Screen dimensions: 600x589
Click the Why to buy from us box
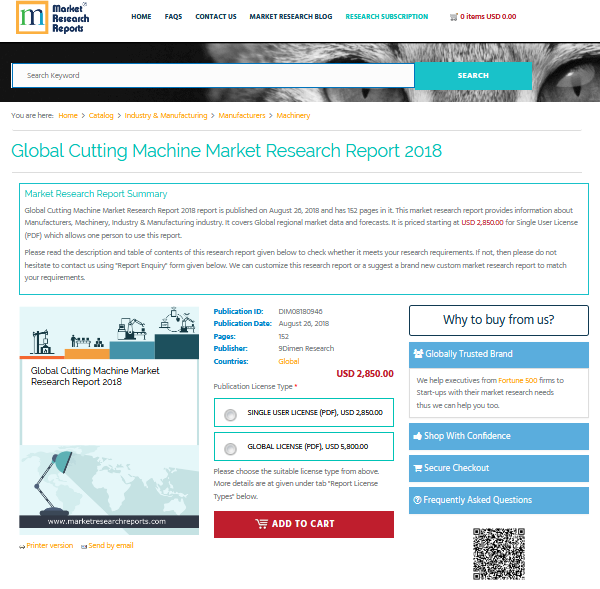click(499, 320)
